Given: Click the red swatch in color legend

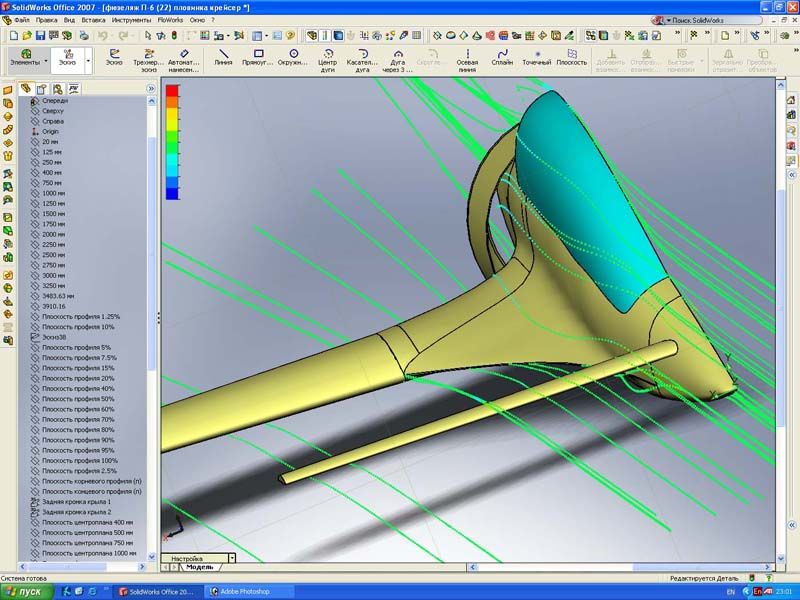Looking at the screenshot, I should coord(172,91).
